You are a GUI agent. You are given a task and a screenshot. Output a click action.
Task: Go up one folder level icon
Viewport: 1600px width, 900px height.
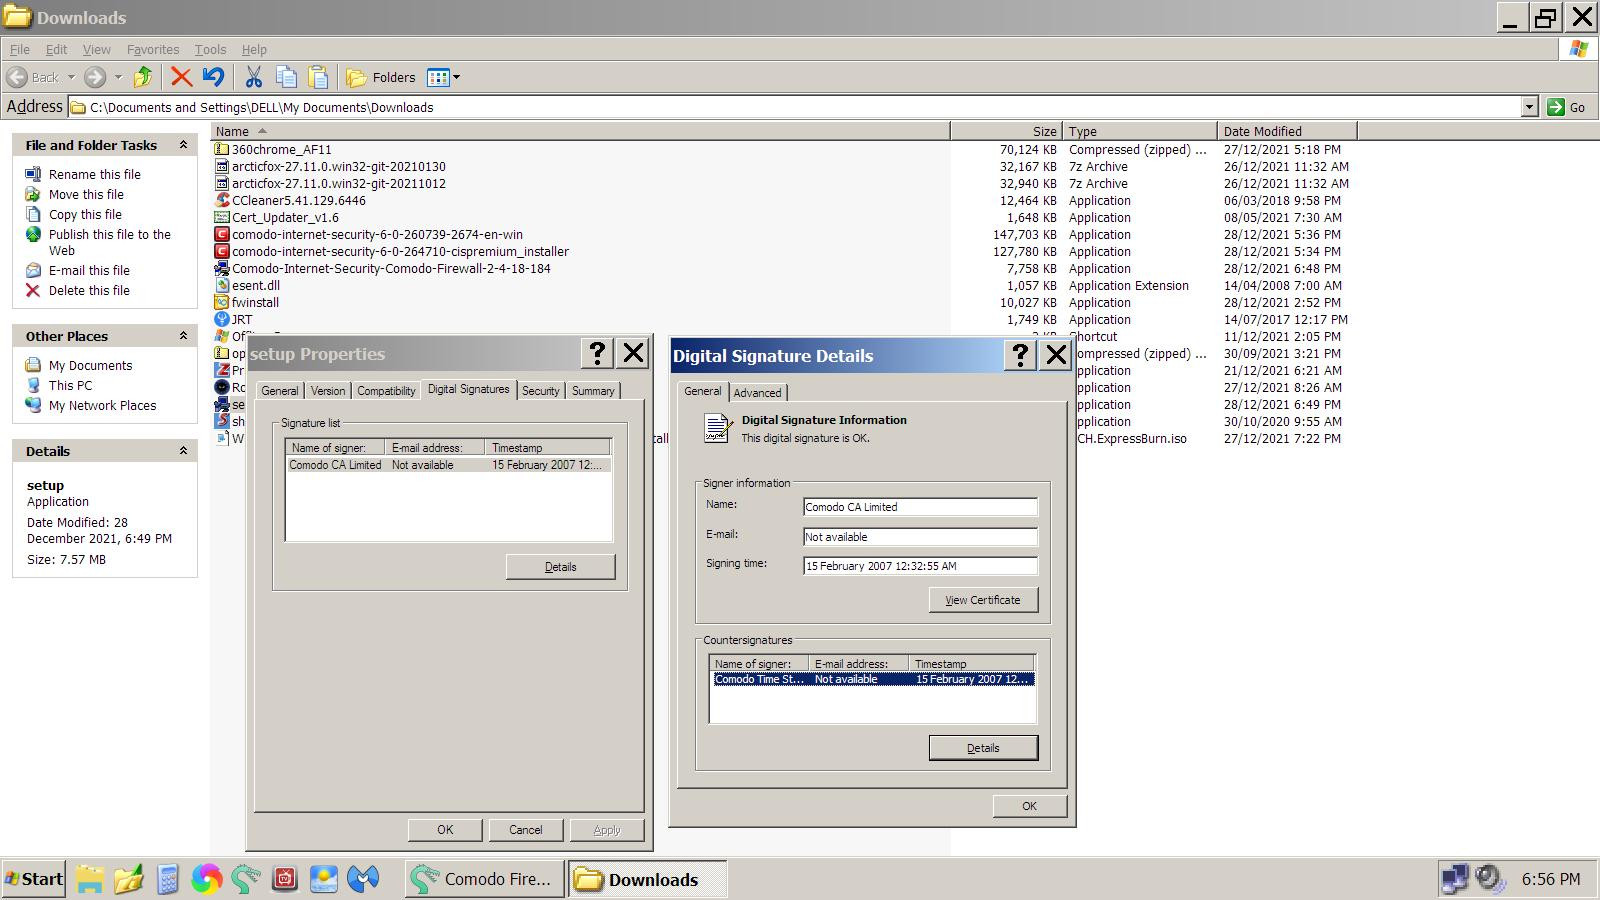143,77
